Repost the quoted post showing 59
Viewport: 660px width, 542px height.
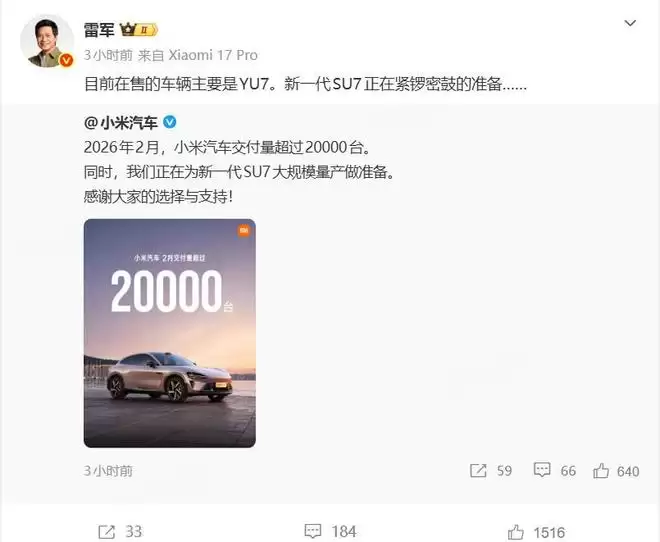click(491, 470)
